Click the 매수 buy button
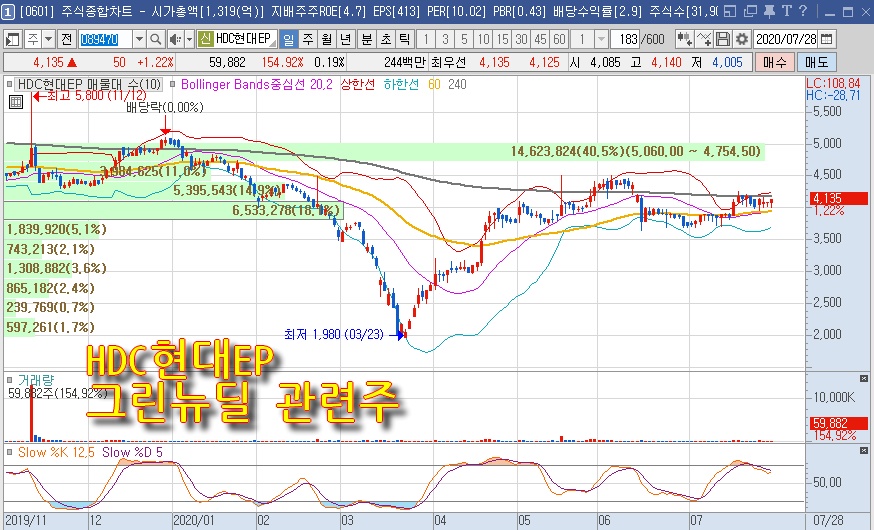Image resolution: width=874 pixels, height=530 pixels. pyautogui.click(x=774, y=62)
